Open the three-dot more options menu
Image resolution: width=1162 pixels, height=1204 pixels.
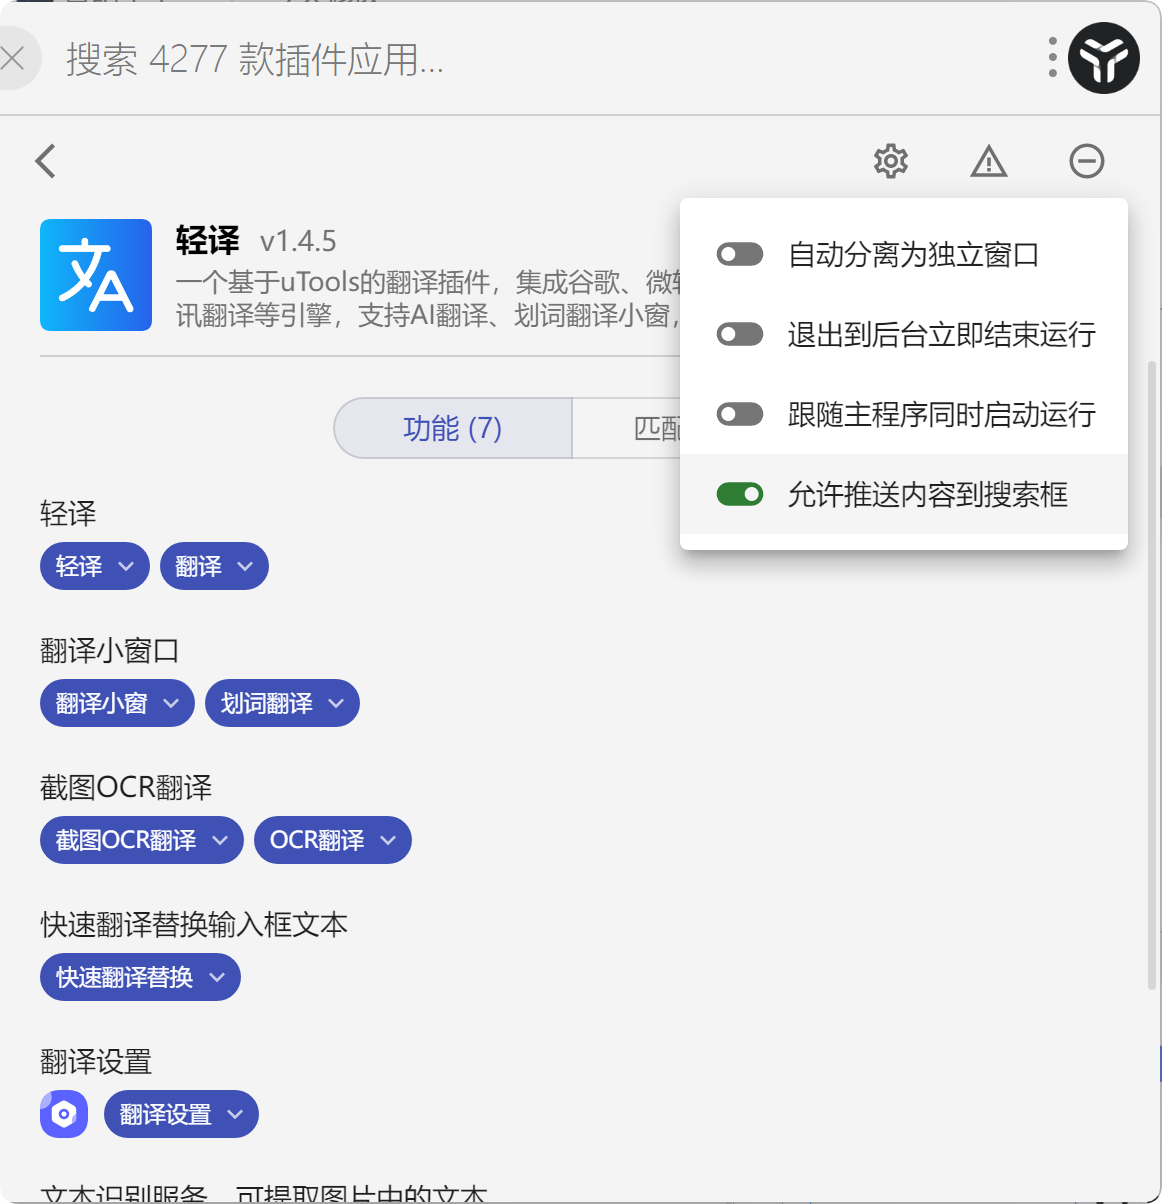(x=1053, y=57)
